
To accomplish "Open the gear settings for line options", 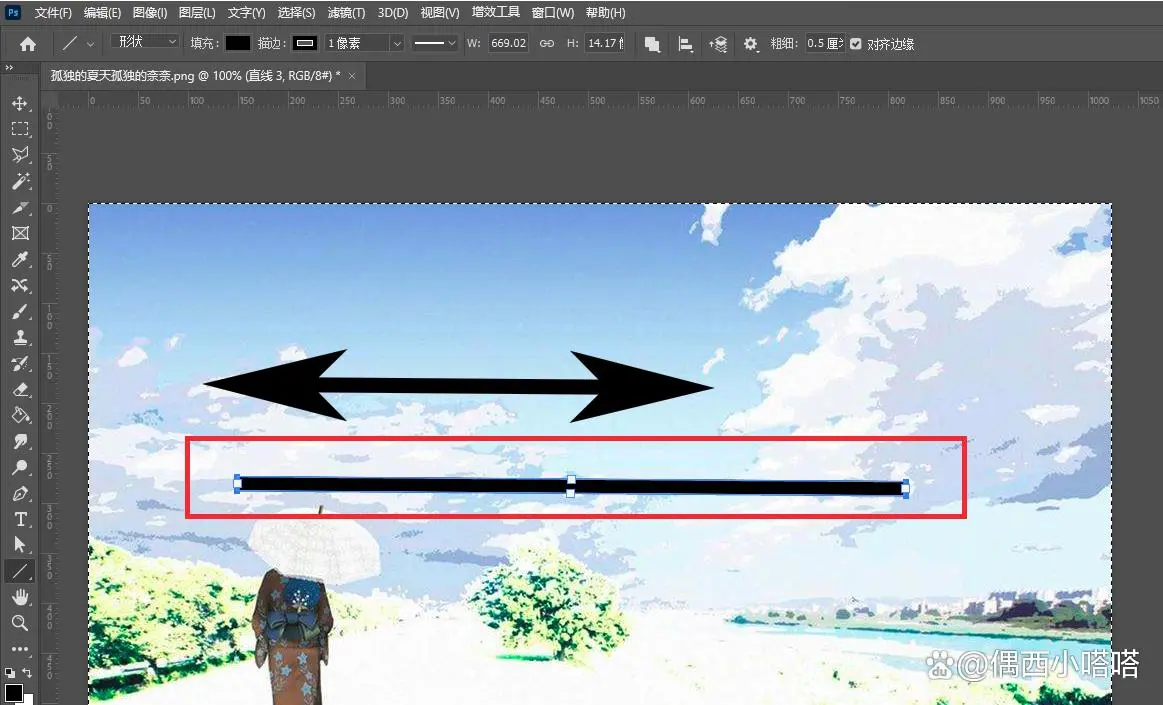I will point(751,44).
